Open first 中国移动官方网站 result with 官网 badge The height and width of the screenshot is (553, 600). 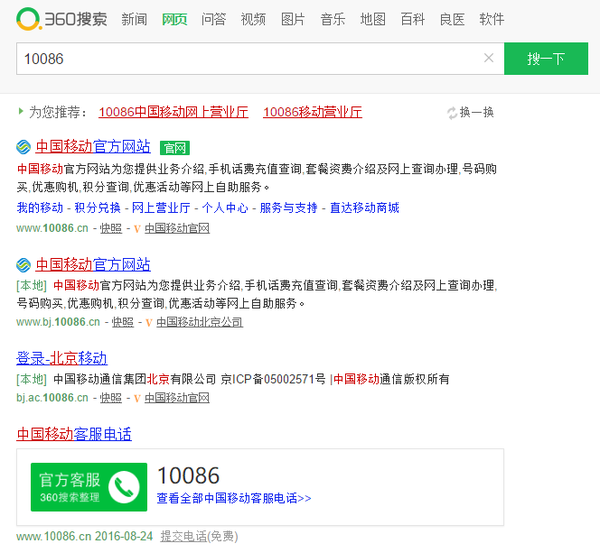(x=93, y=147)
